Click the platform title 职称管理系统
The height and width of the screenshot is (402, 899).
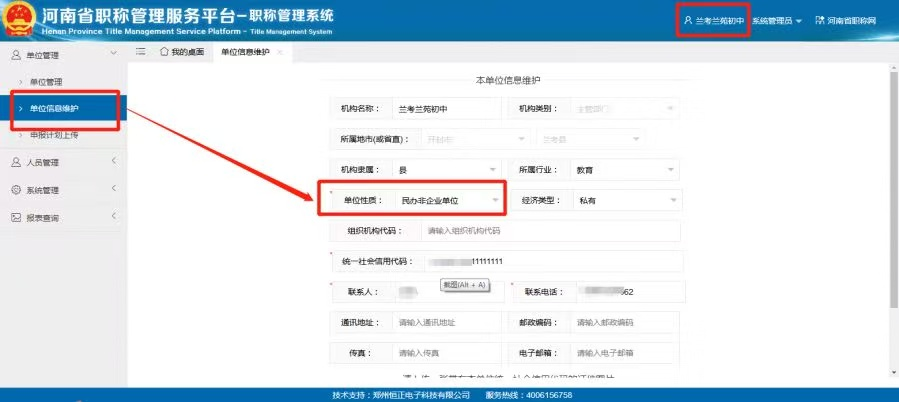point(291,15)
